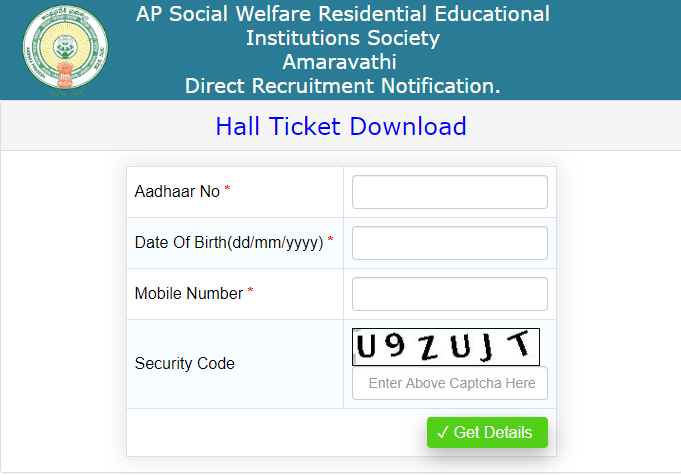The width and height of the screenshot is (681, 475).
Task: Click the Aadhaar No input field
Action: point(449,192)
